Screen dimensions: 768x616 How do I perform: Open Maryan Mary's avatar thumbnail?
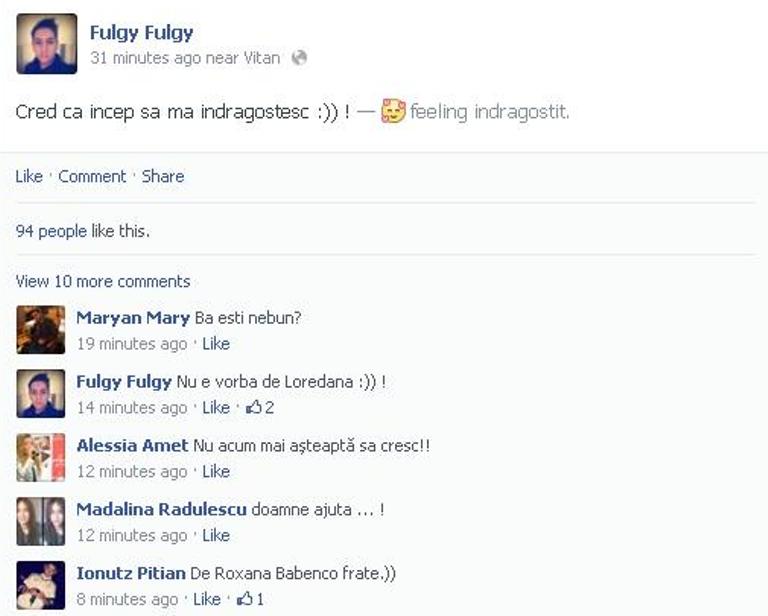[x=41, y=330]
